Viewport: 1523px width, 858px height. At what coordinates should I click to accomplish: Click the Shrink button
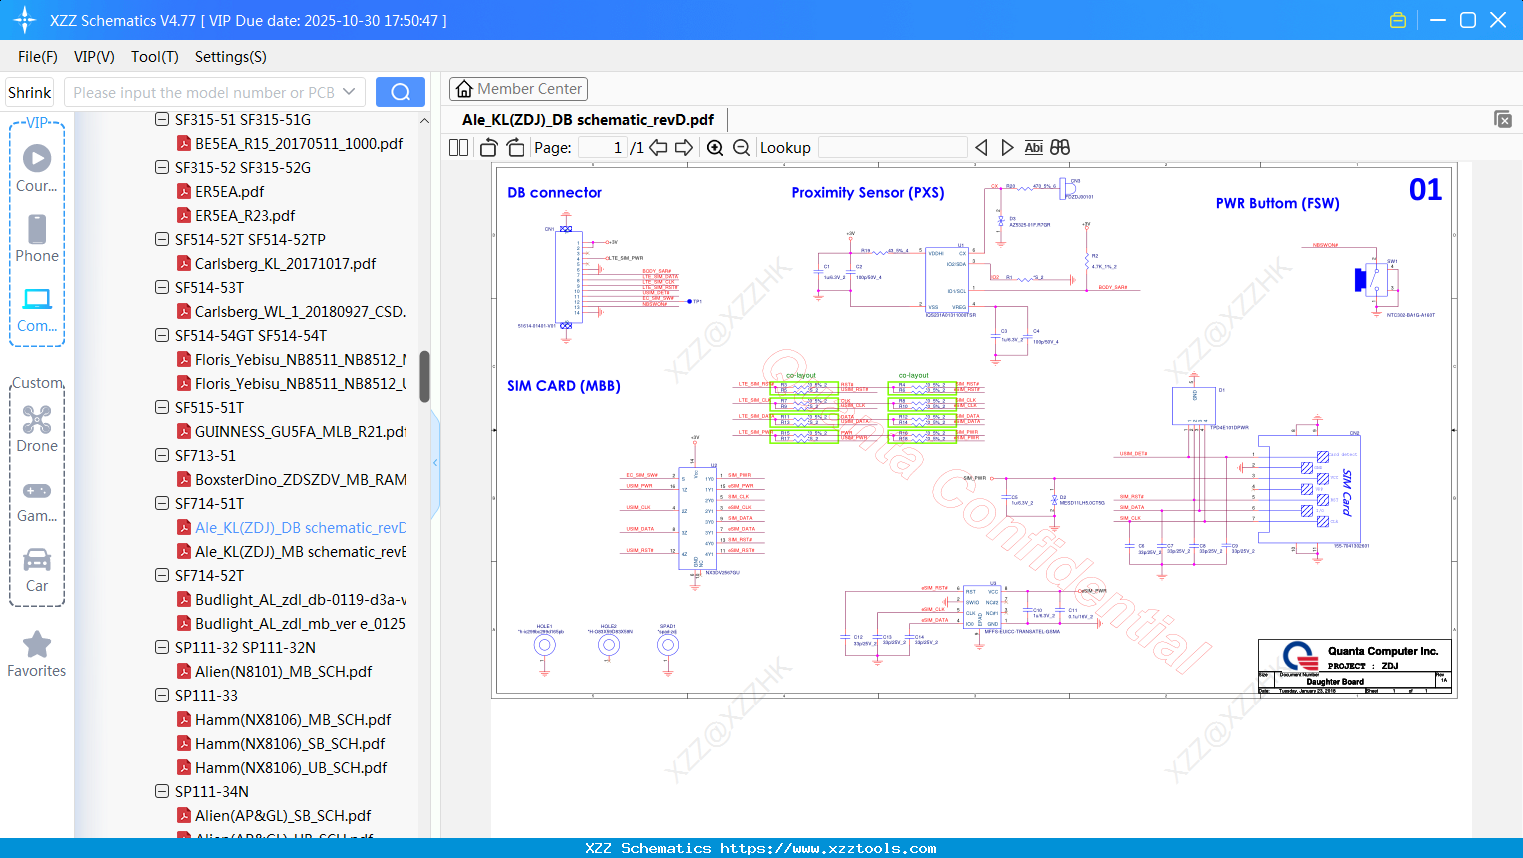pos(30,92)
